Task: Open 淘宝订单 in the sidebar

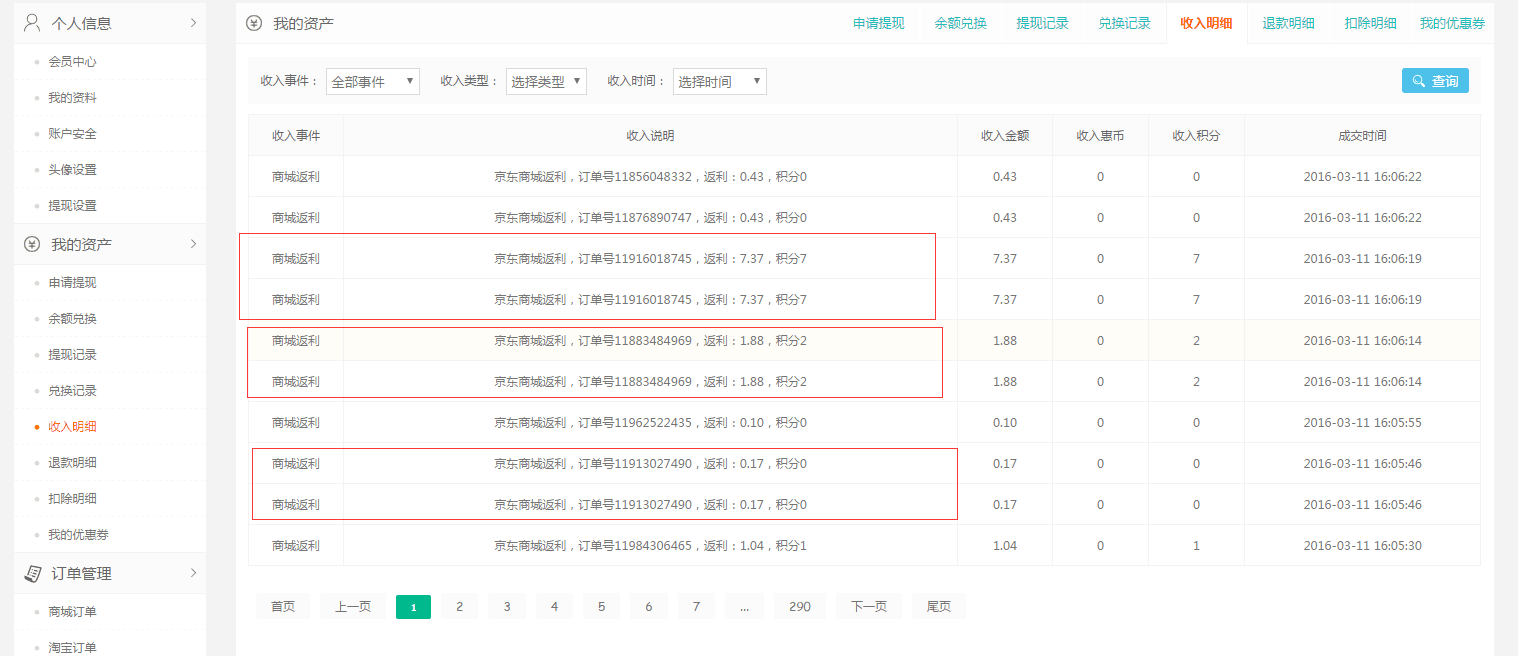Action: [x=72, y=647]
